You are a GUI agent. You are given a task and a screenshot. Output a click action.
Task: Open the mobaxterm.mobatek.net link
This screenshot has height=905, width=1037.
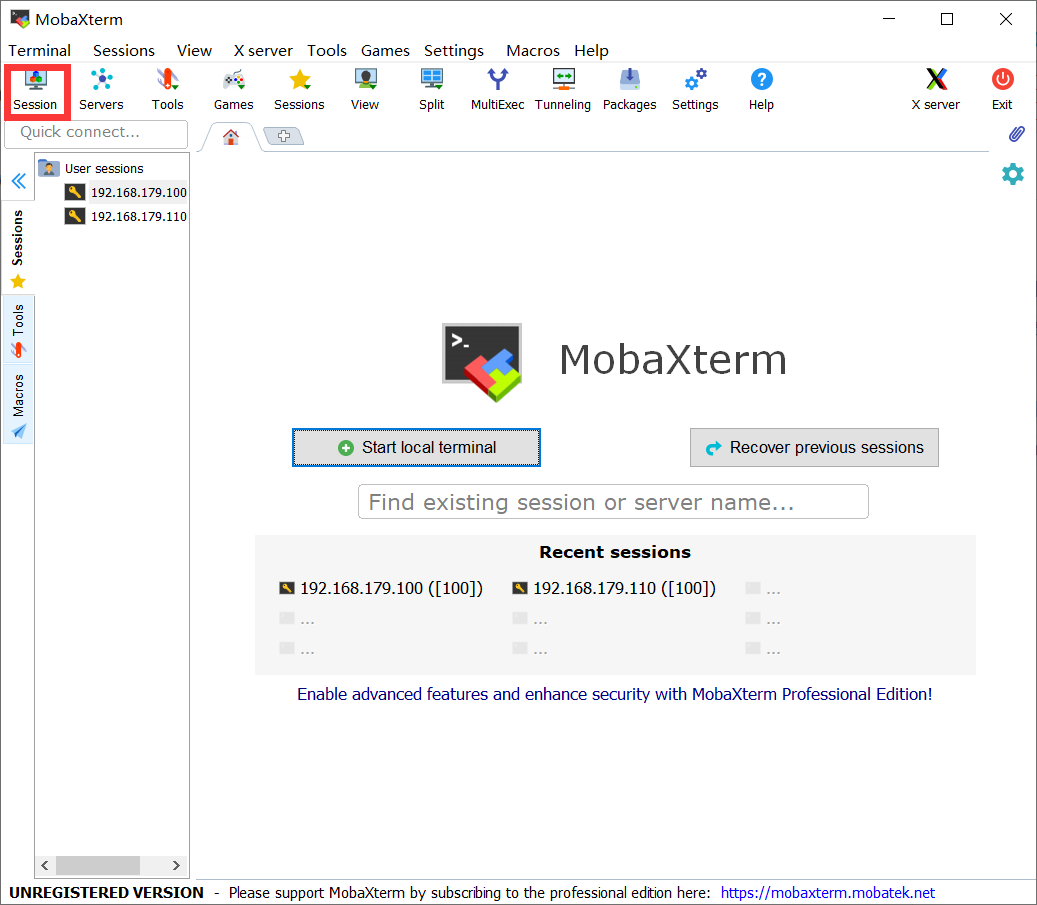pyautogui.click(x=828, y=892)
